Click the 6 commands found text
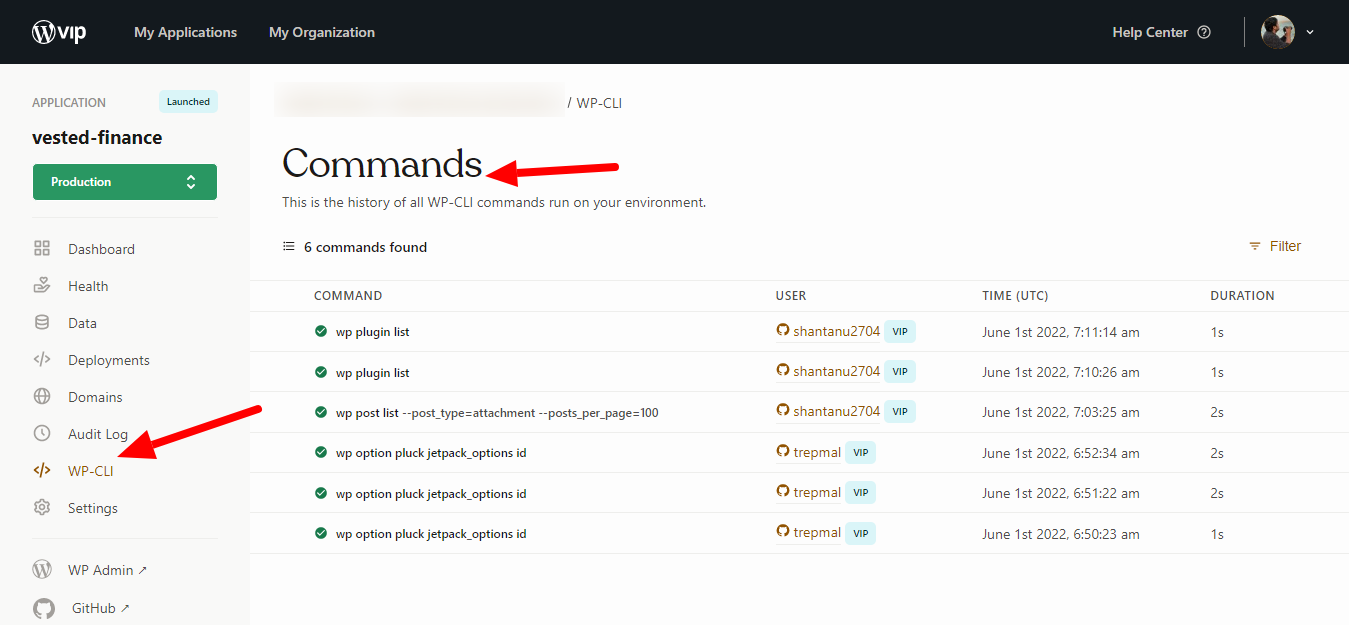 (365, 247)
